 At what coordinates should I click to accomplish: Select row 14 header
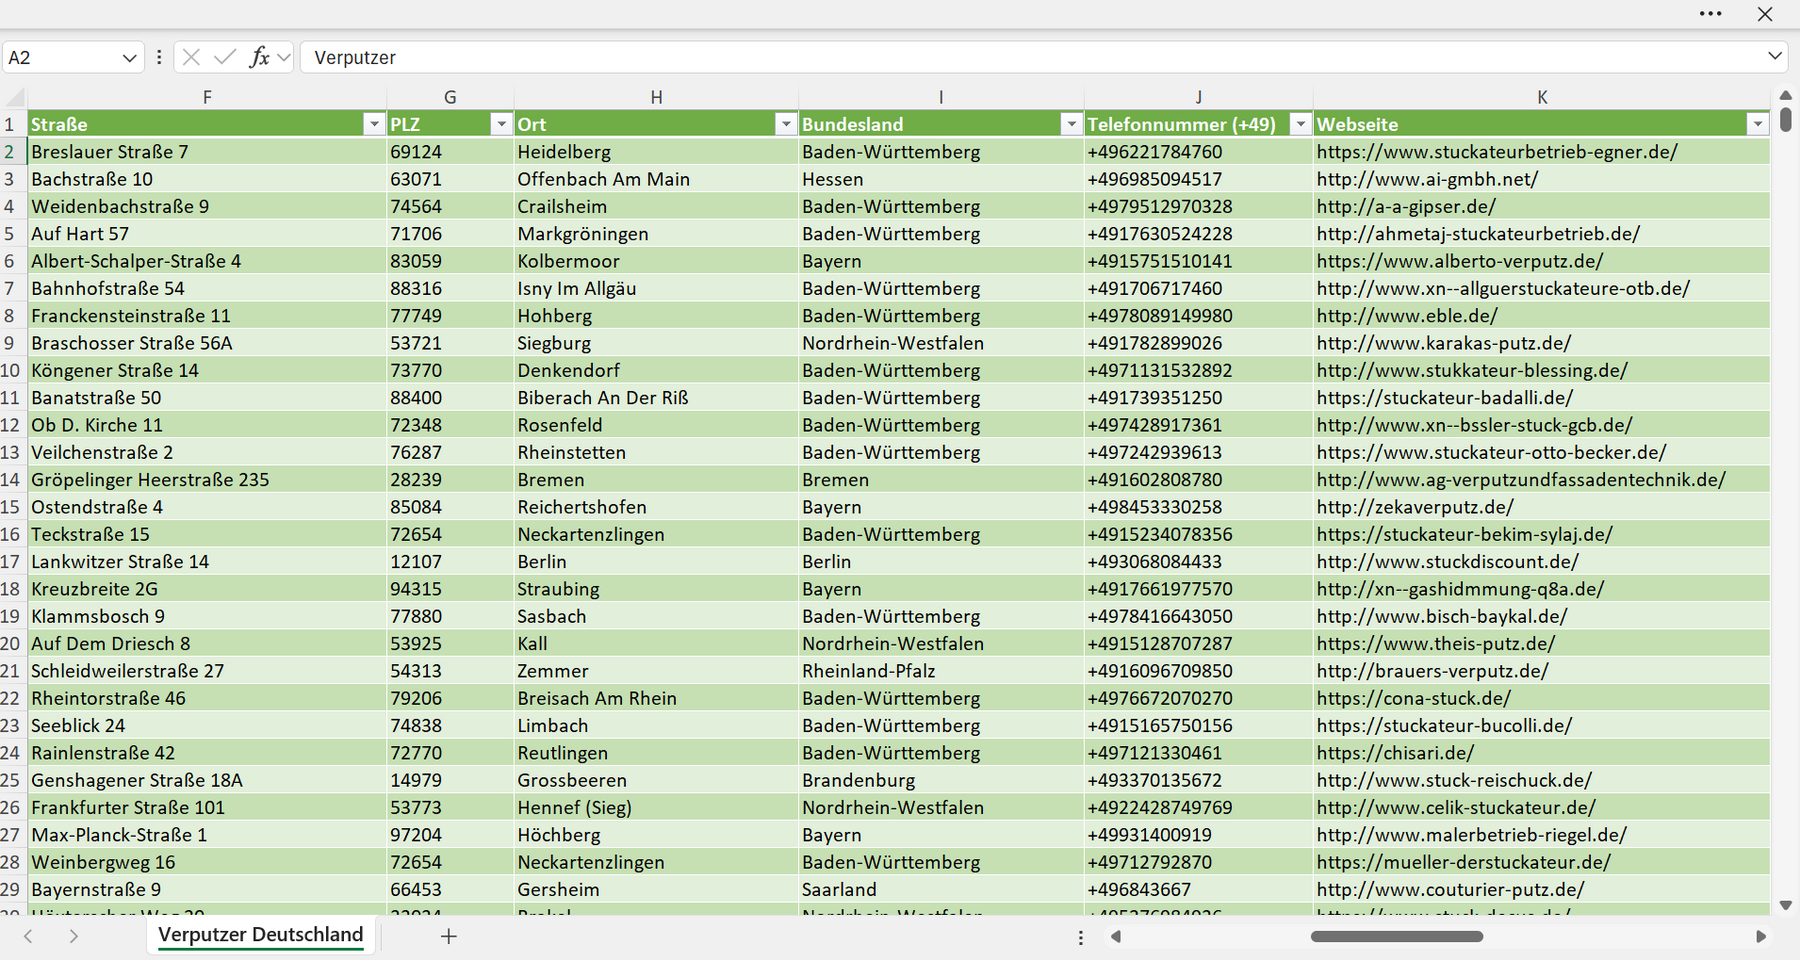[11, 480]
